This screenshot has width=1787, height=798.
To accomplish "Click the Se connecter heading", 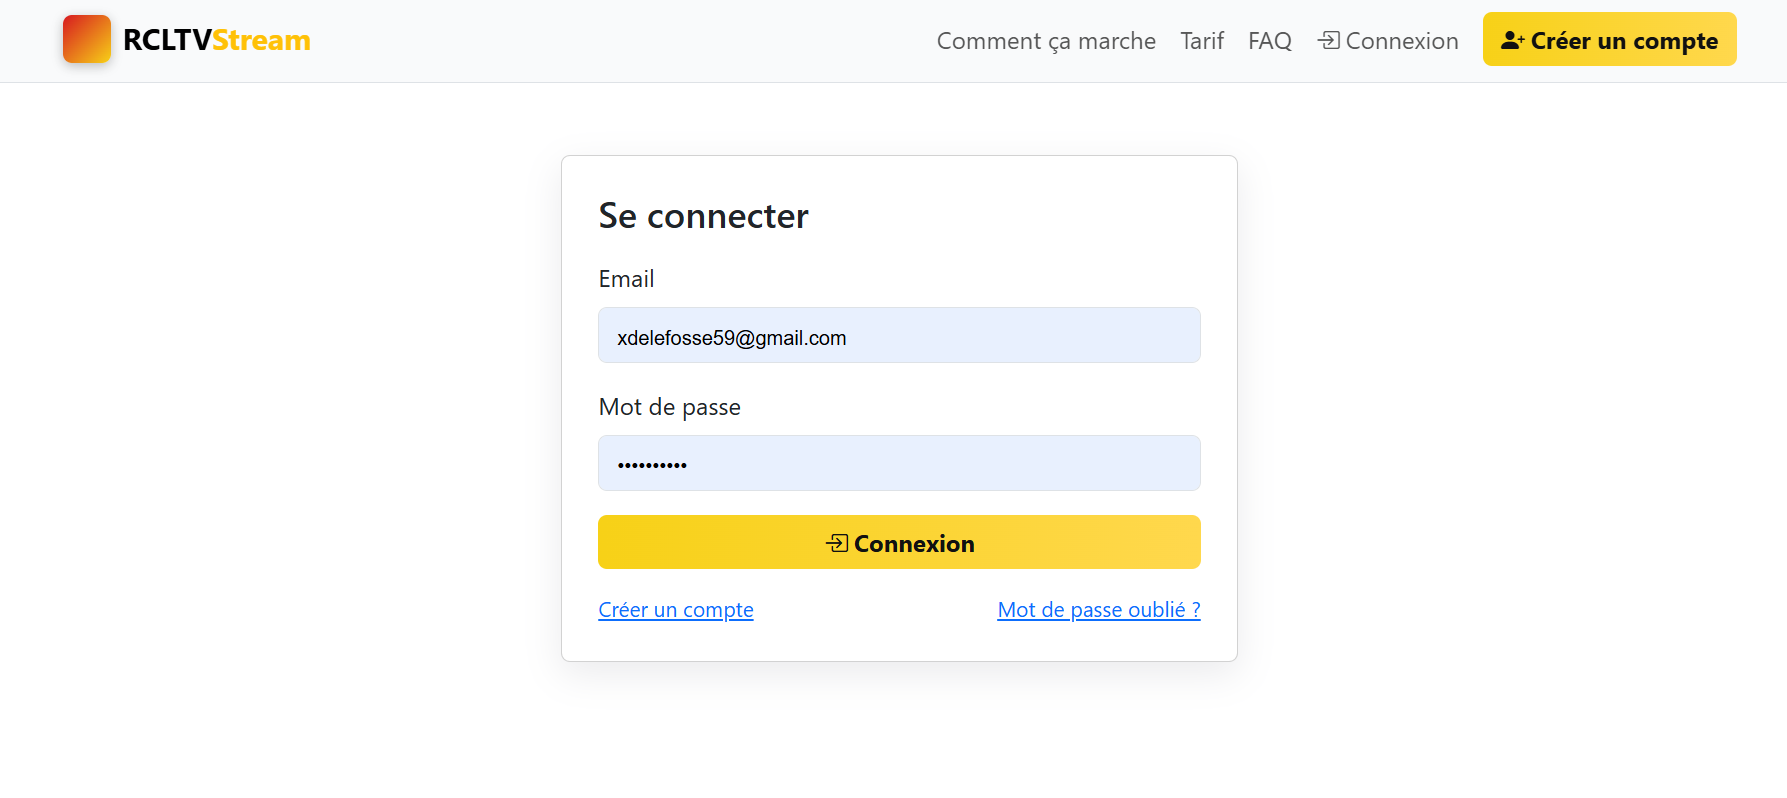I will coord(703,215).
